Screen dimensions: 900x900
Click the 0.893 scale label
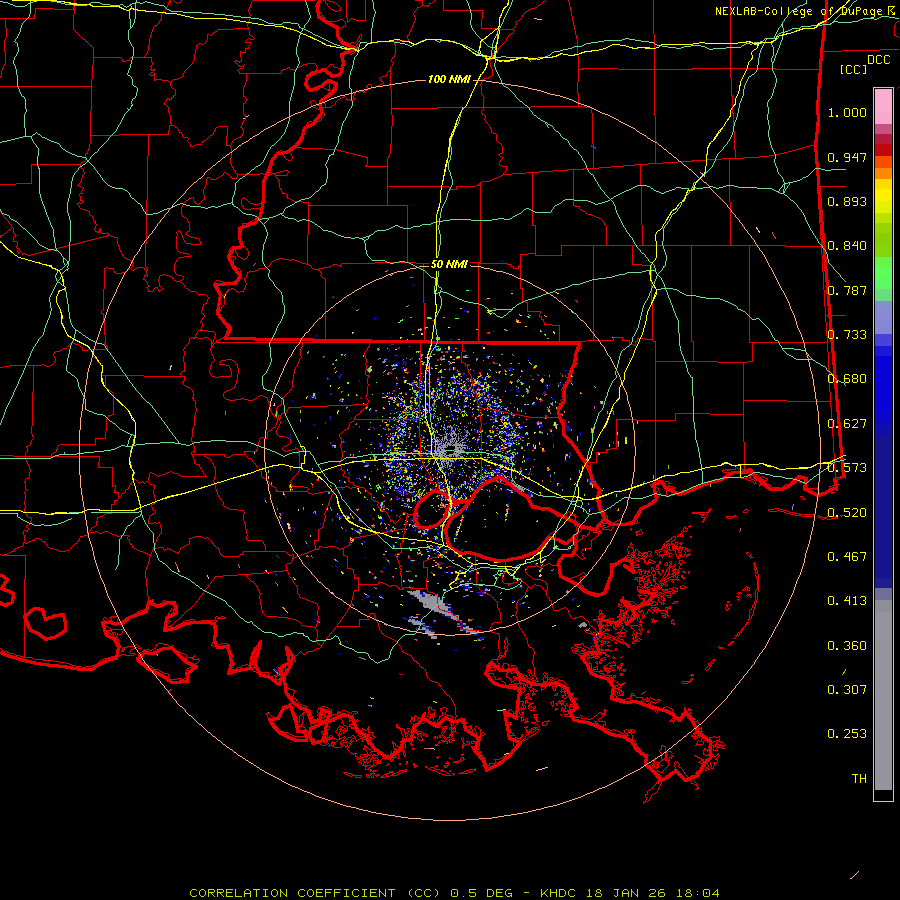[x=847, y=201]
